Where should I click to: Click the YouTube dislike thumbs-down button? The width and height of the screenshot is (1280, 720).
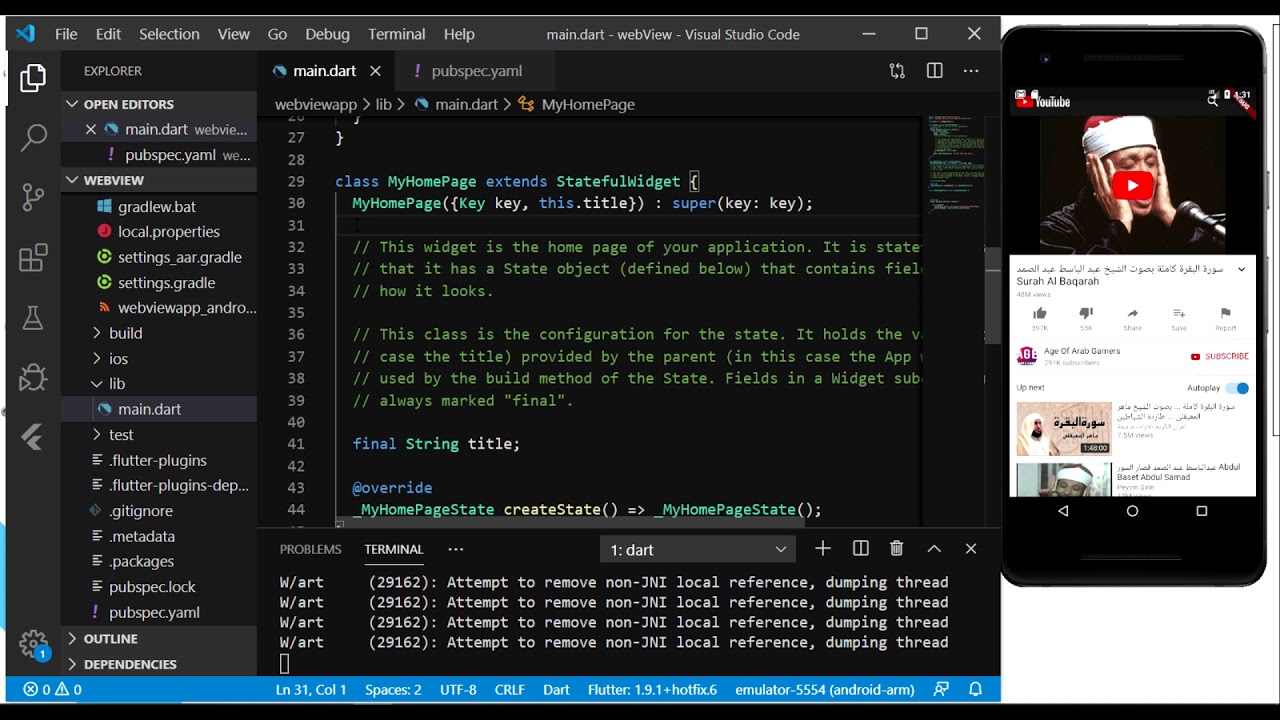(1086, 315)
